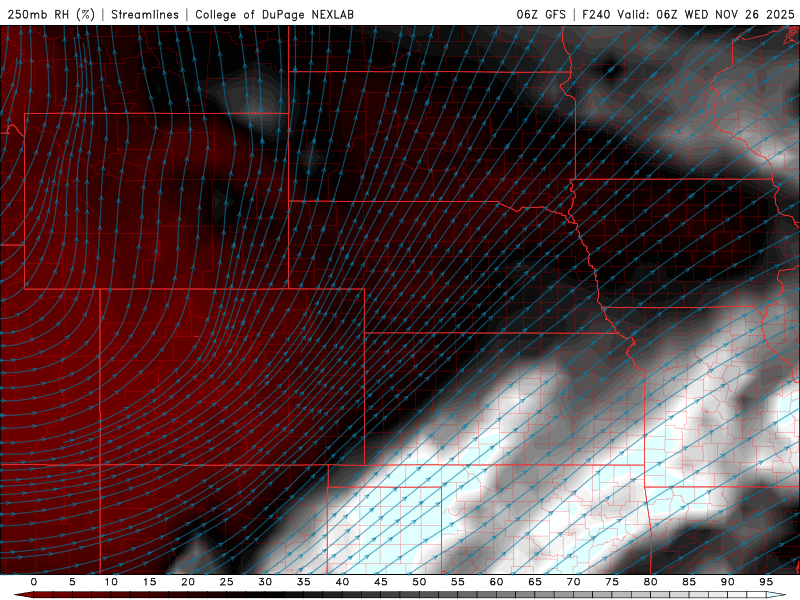Image resolution: width=800 pixels, height=600 pixels.
Task: Select the '40' label on the color scale
Action: pyautogui.click(x=342, y=582)
